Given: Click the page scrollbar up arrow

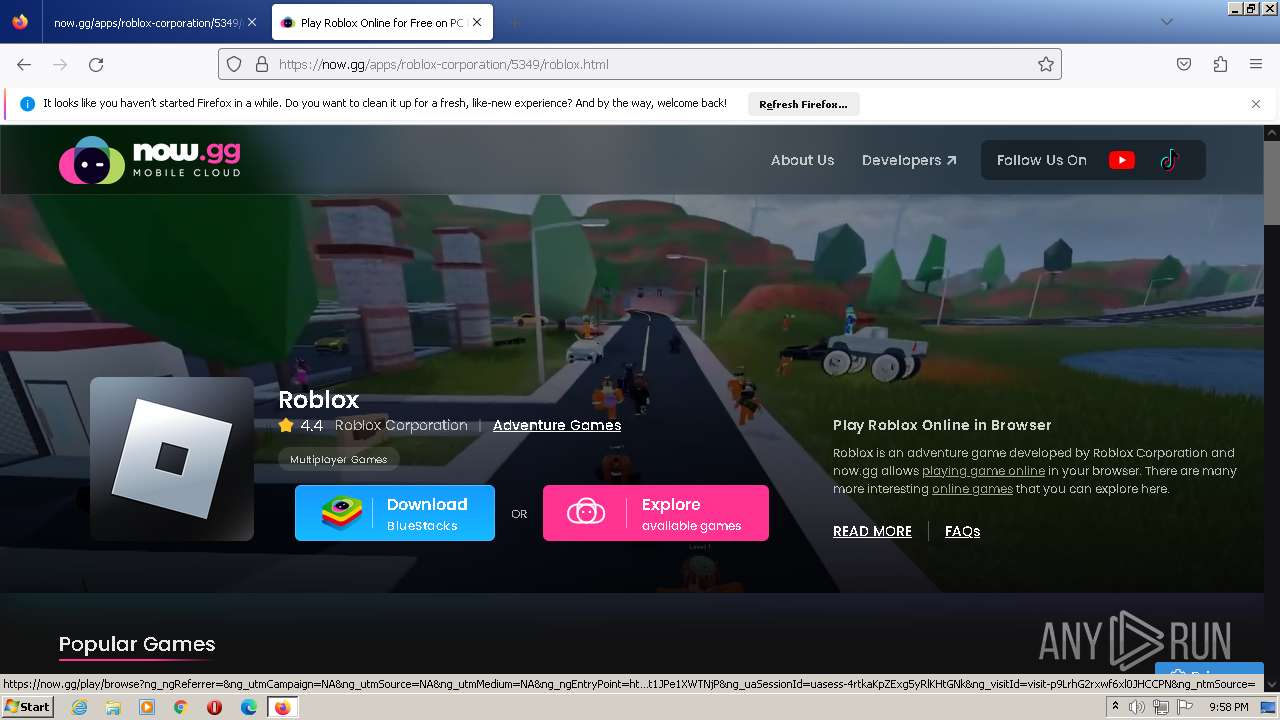Looking at the screenshot, I should click(x=1272, y=132).
